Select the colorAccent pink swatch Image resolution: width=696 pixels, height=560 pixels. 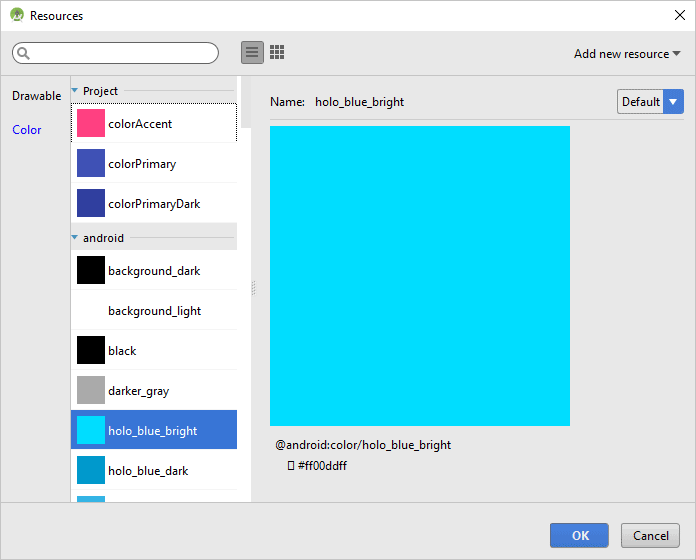click(91, 124)
